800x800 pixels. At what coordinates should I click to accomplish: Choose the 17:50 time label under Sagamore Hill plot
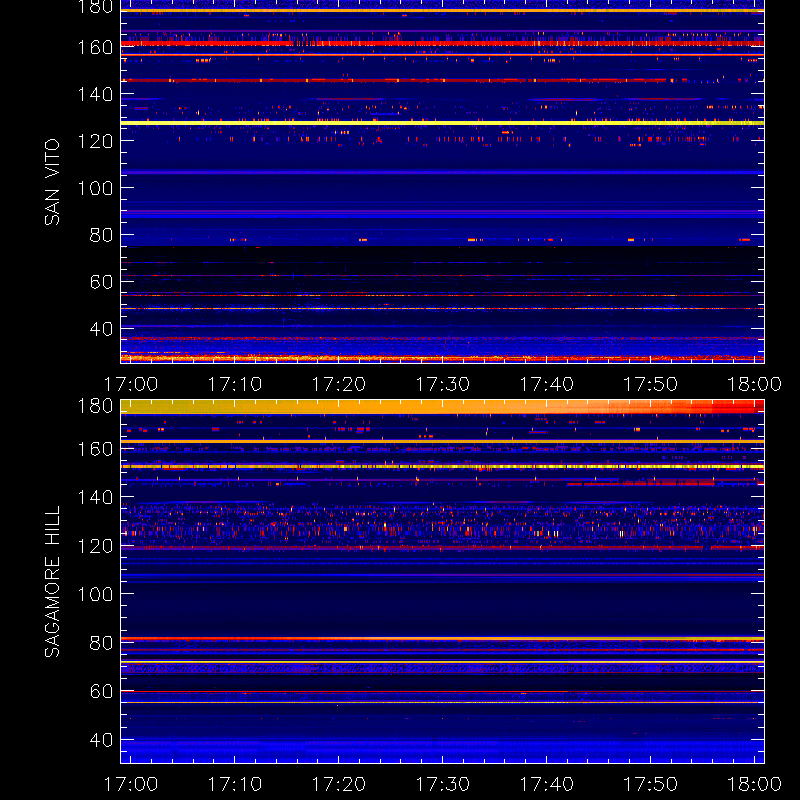[651, 784]
